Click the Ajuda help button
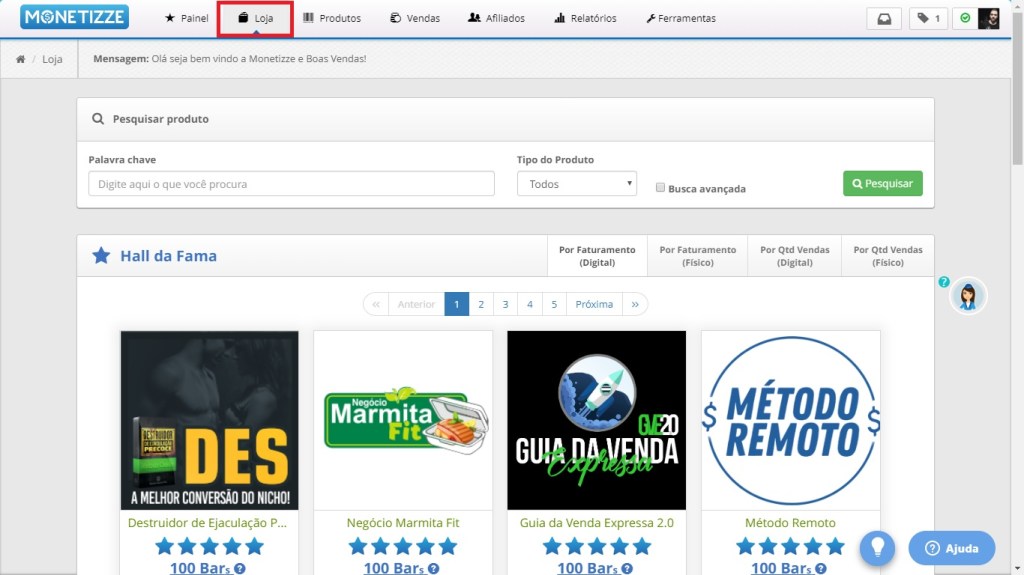 [x=951, y=548]
